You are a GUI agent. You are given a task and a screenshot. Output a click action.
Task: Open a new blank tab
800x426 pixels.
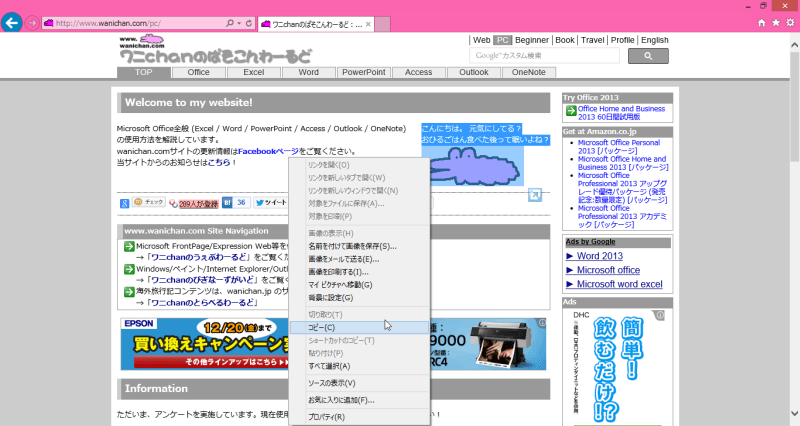(x=383, y=24)
